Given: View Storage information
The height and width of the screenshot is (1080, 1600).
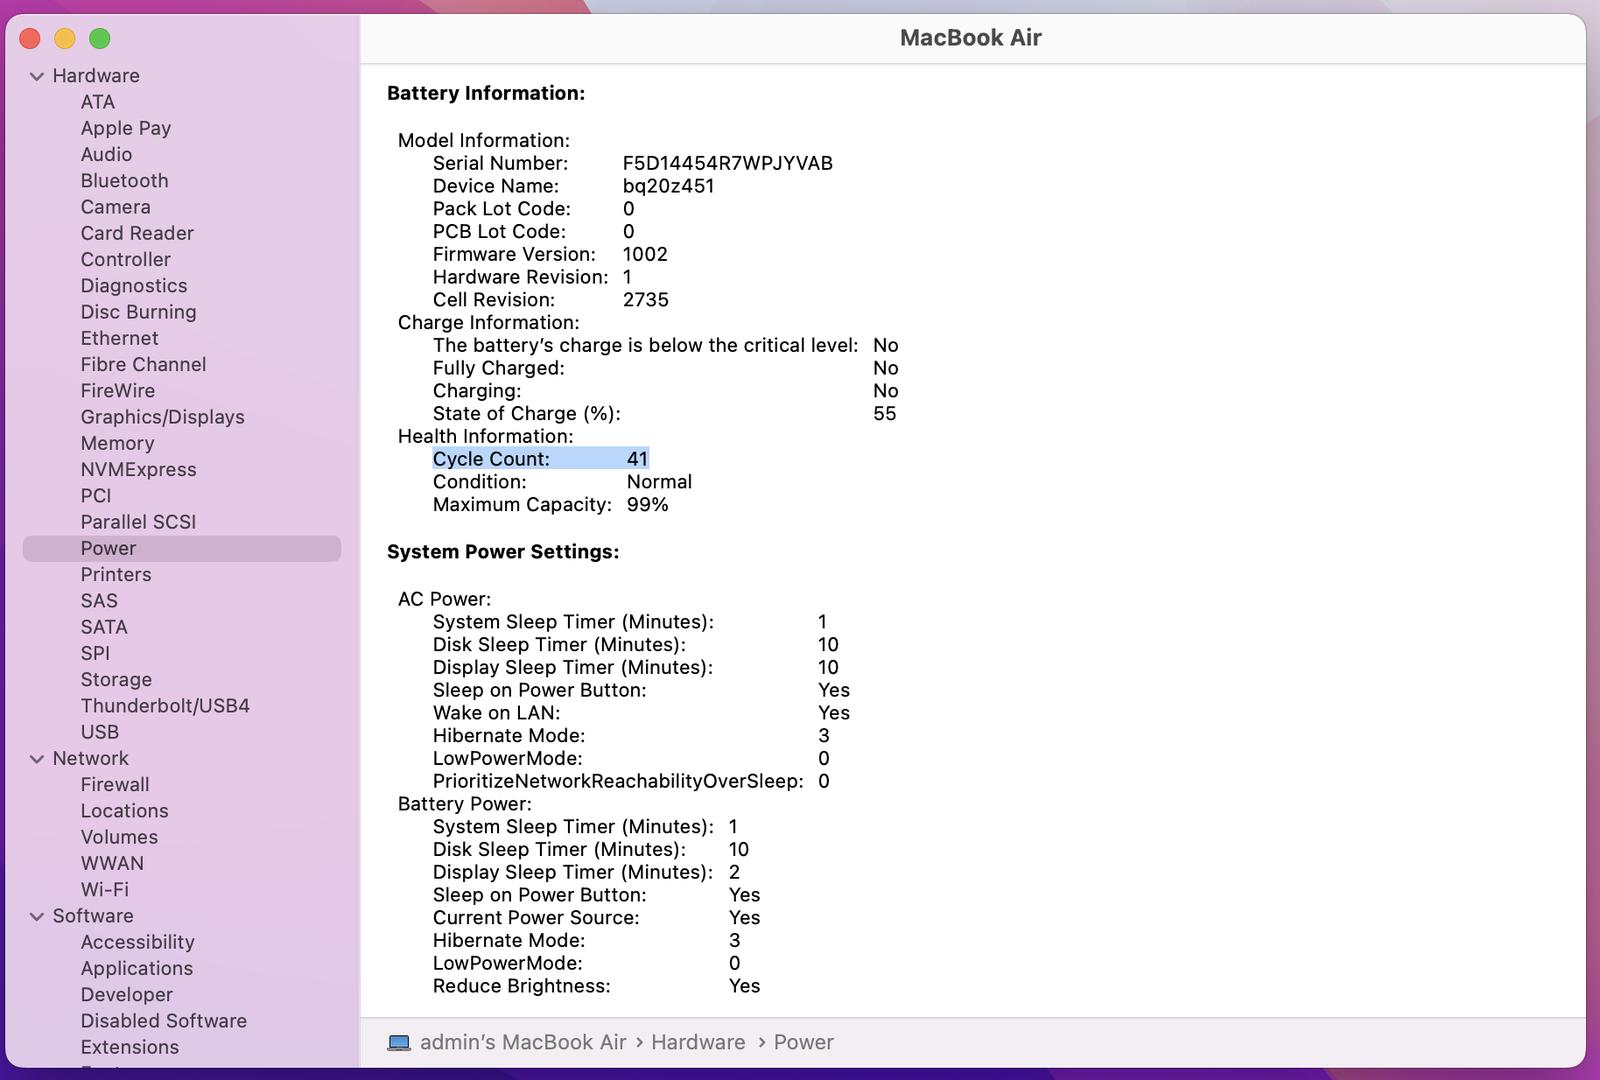Looking at the screenshot, I should click(116, 679).
